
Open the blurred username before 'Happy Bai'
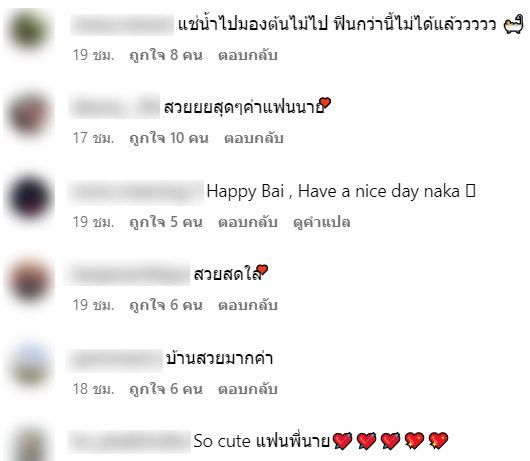pyautogui.click(x=135, y=193)
